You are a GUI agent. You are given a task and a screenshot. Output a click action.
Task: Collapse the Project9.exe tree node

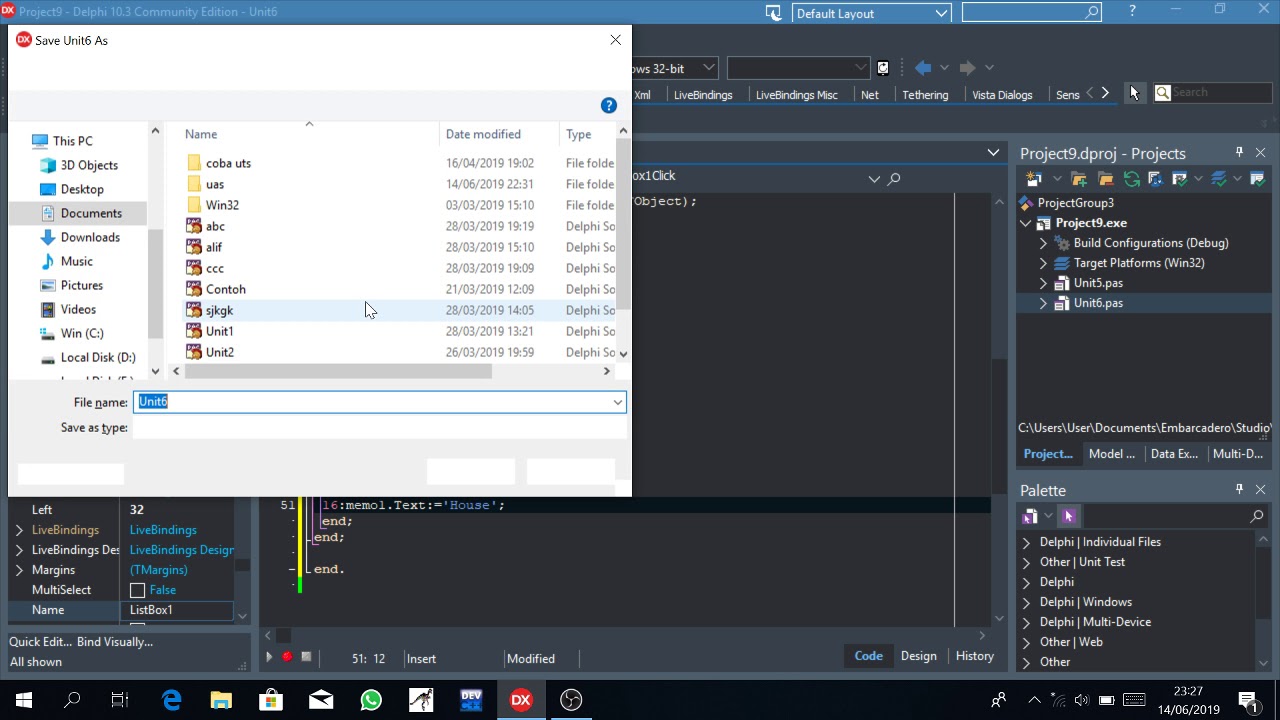[x=1026, y=223]
